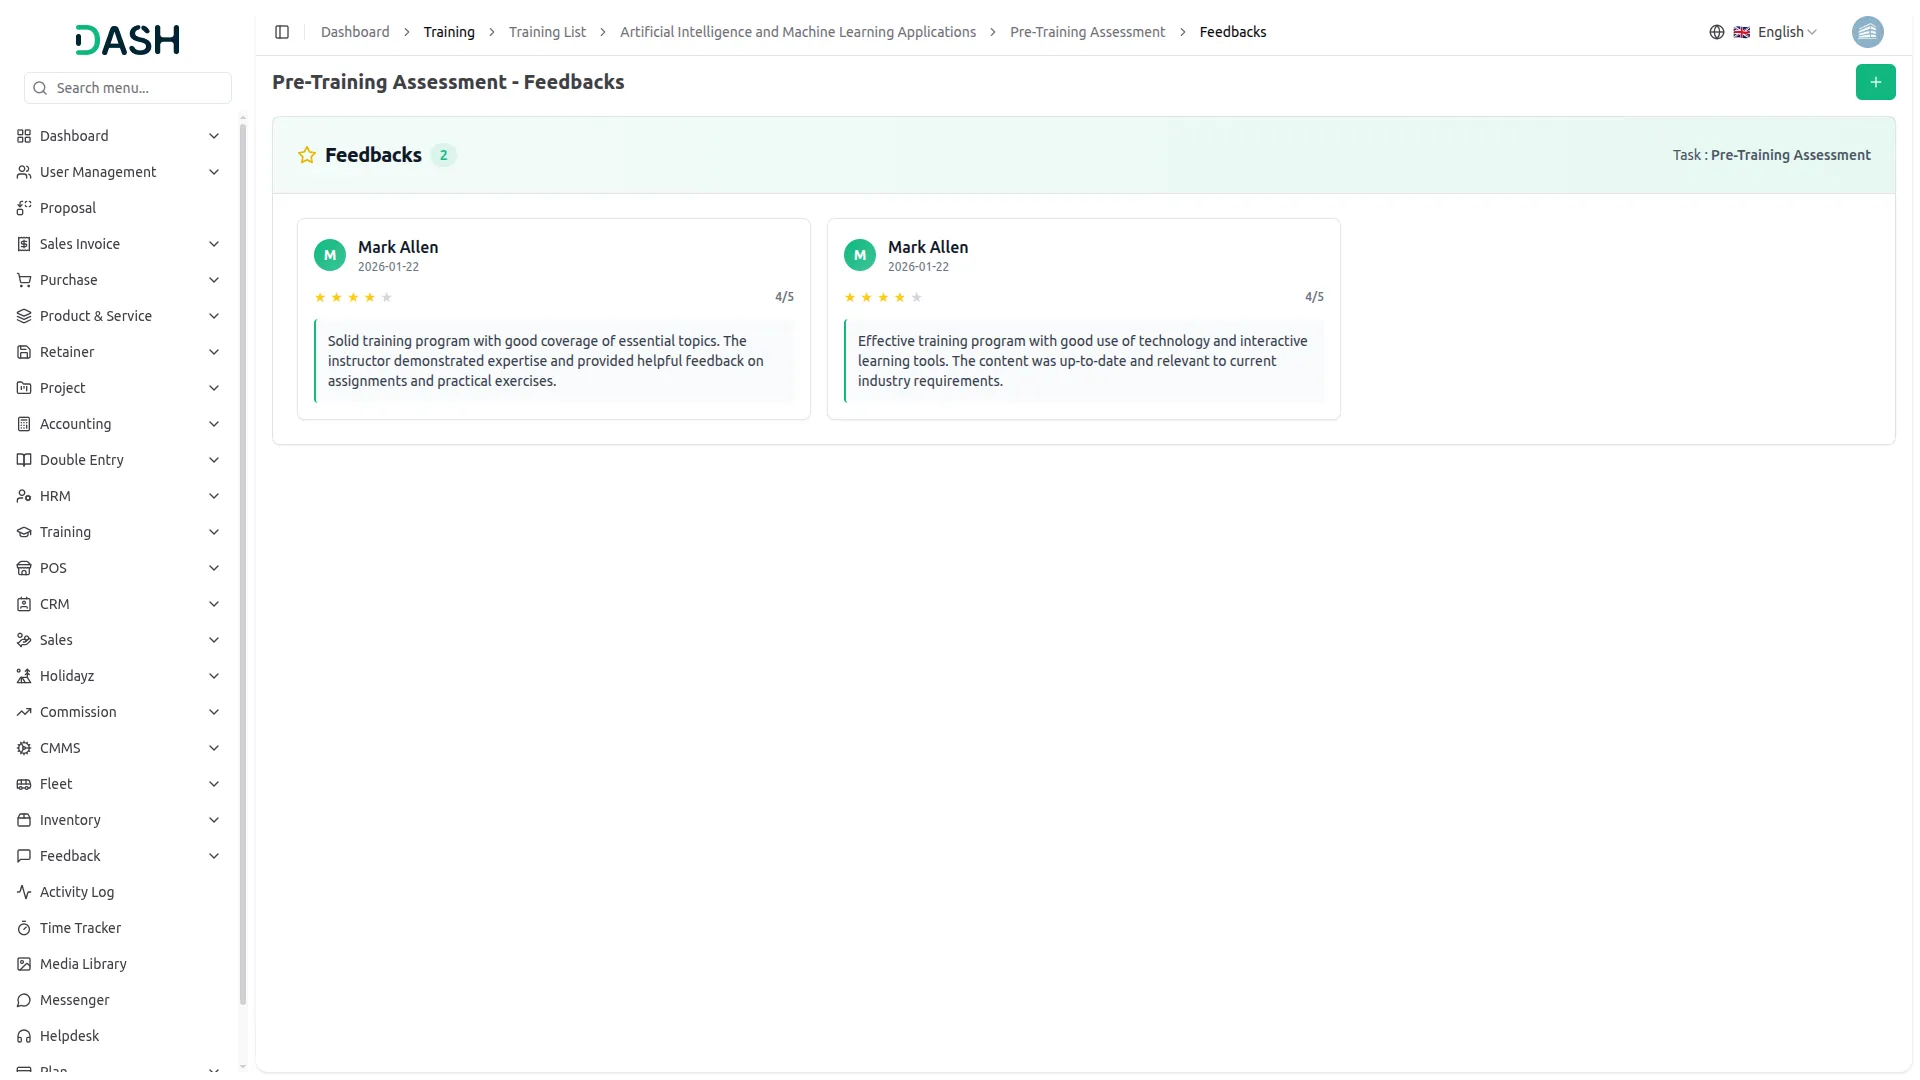Click the Holidayz sidebar icon
Screen dimensions: 1920x1080
tap(24, 676)
